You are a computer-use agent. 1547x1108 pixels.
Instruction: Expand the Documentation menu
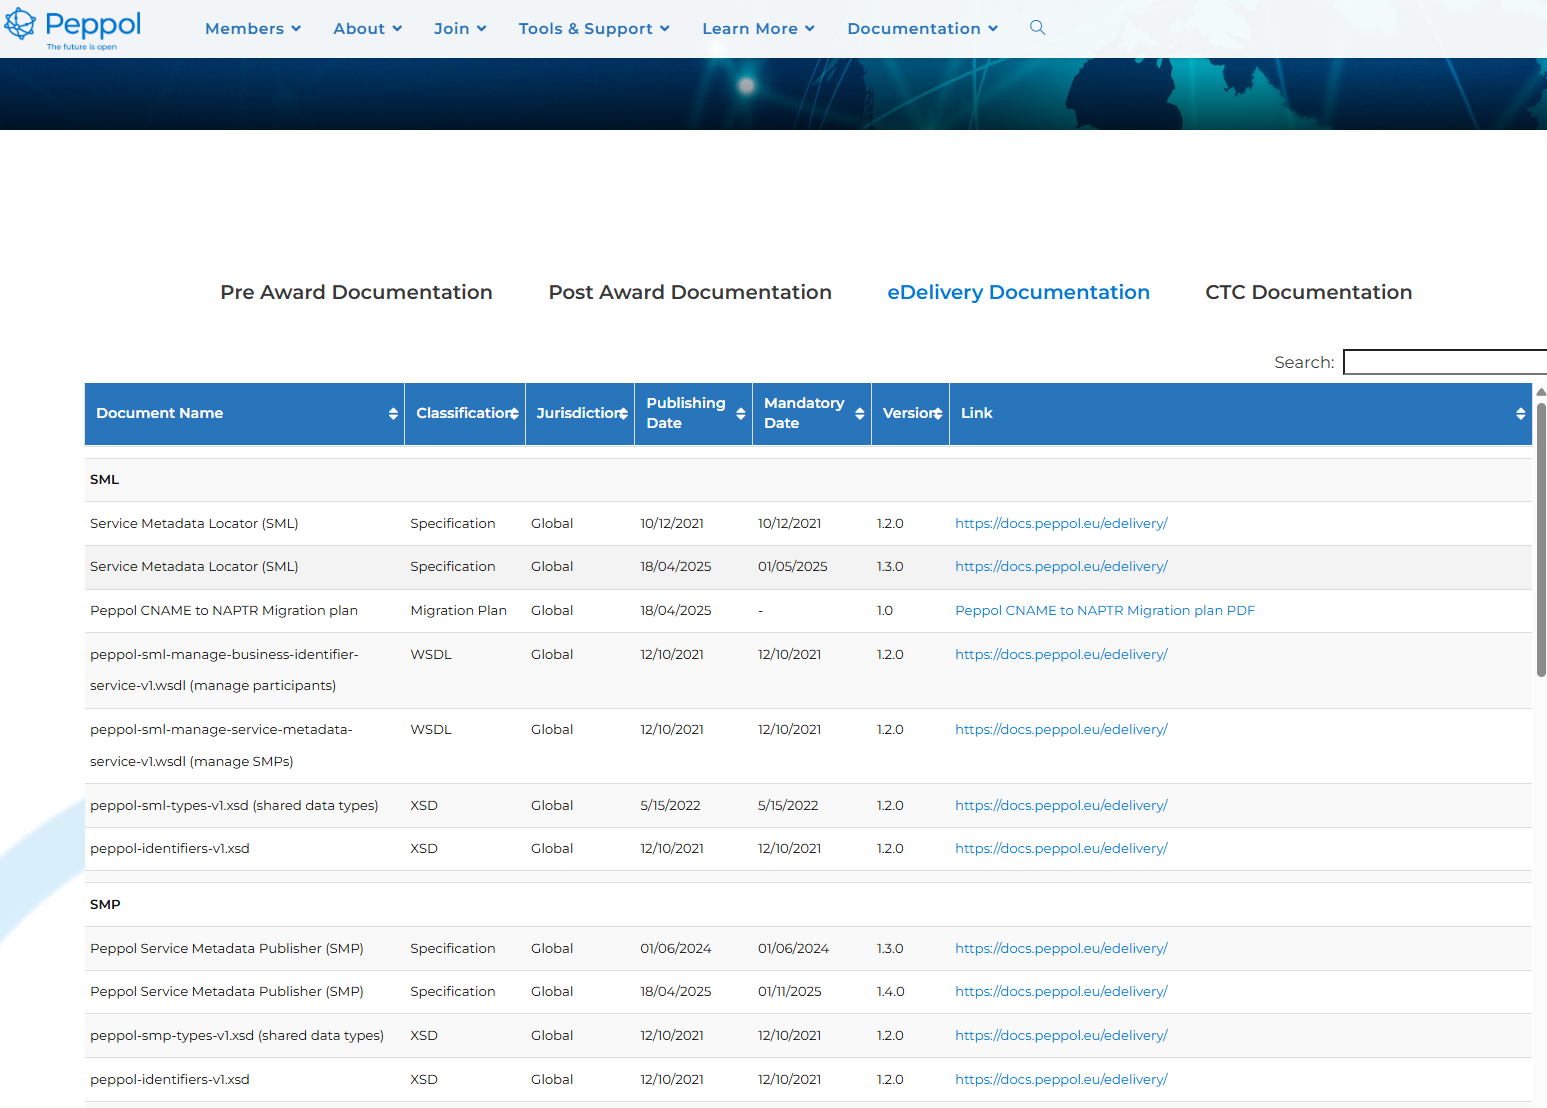click(922, 29)
